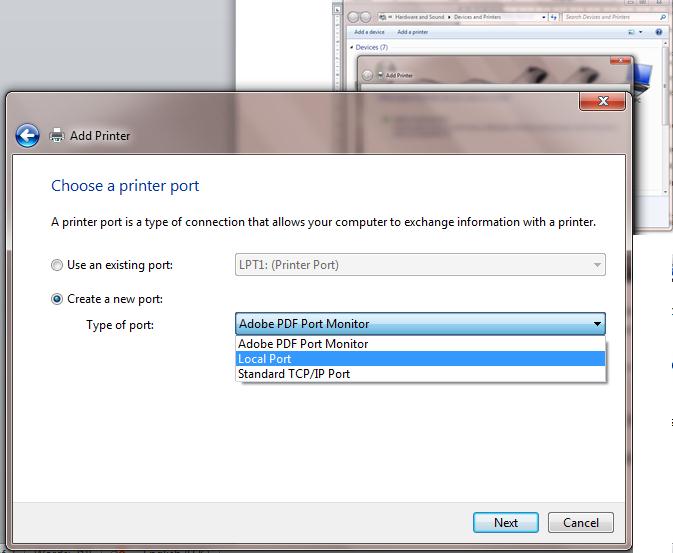Image resolution: width=673 pixels, height=553 pixels.
Task: Close the Add Printer wizard window
Action: point(603,103)
